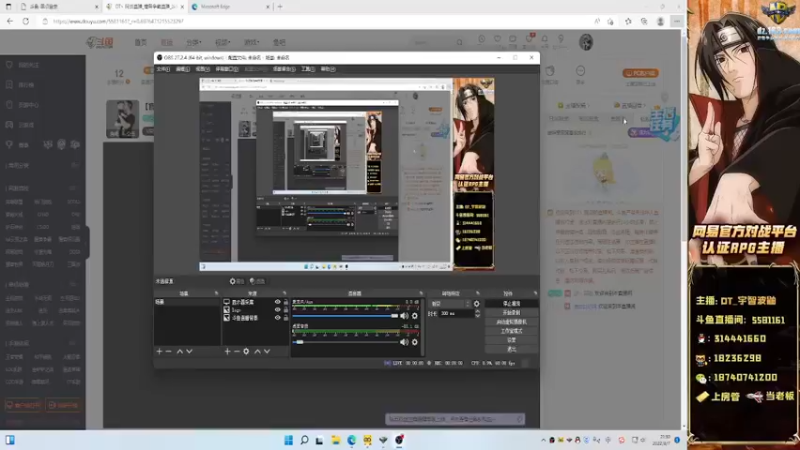Adjust Mic/Aux volume slider handle
This screenshot has height=450, width=800.
coord(394,316)
